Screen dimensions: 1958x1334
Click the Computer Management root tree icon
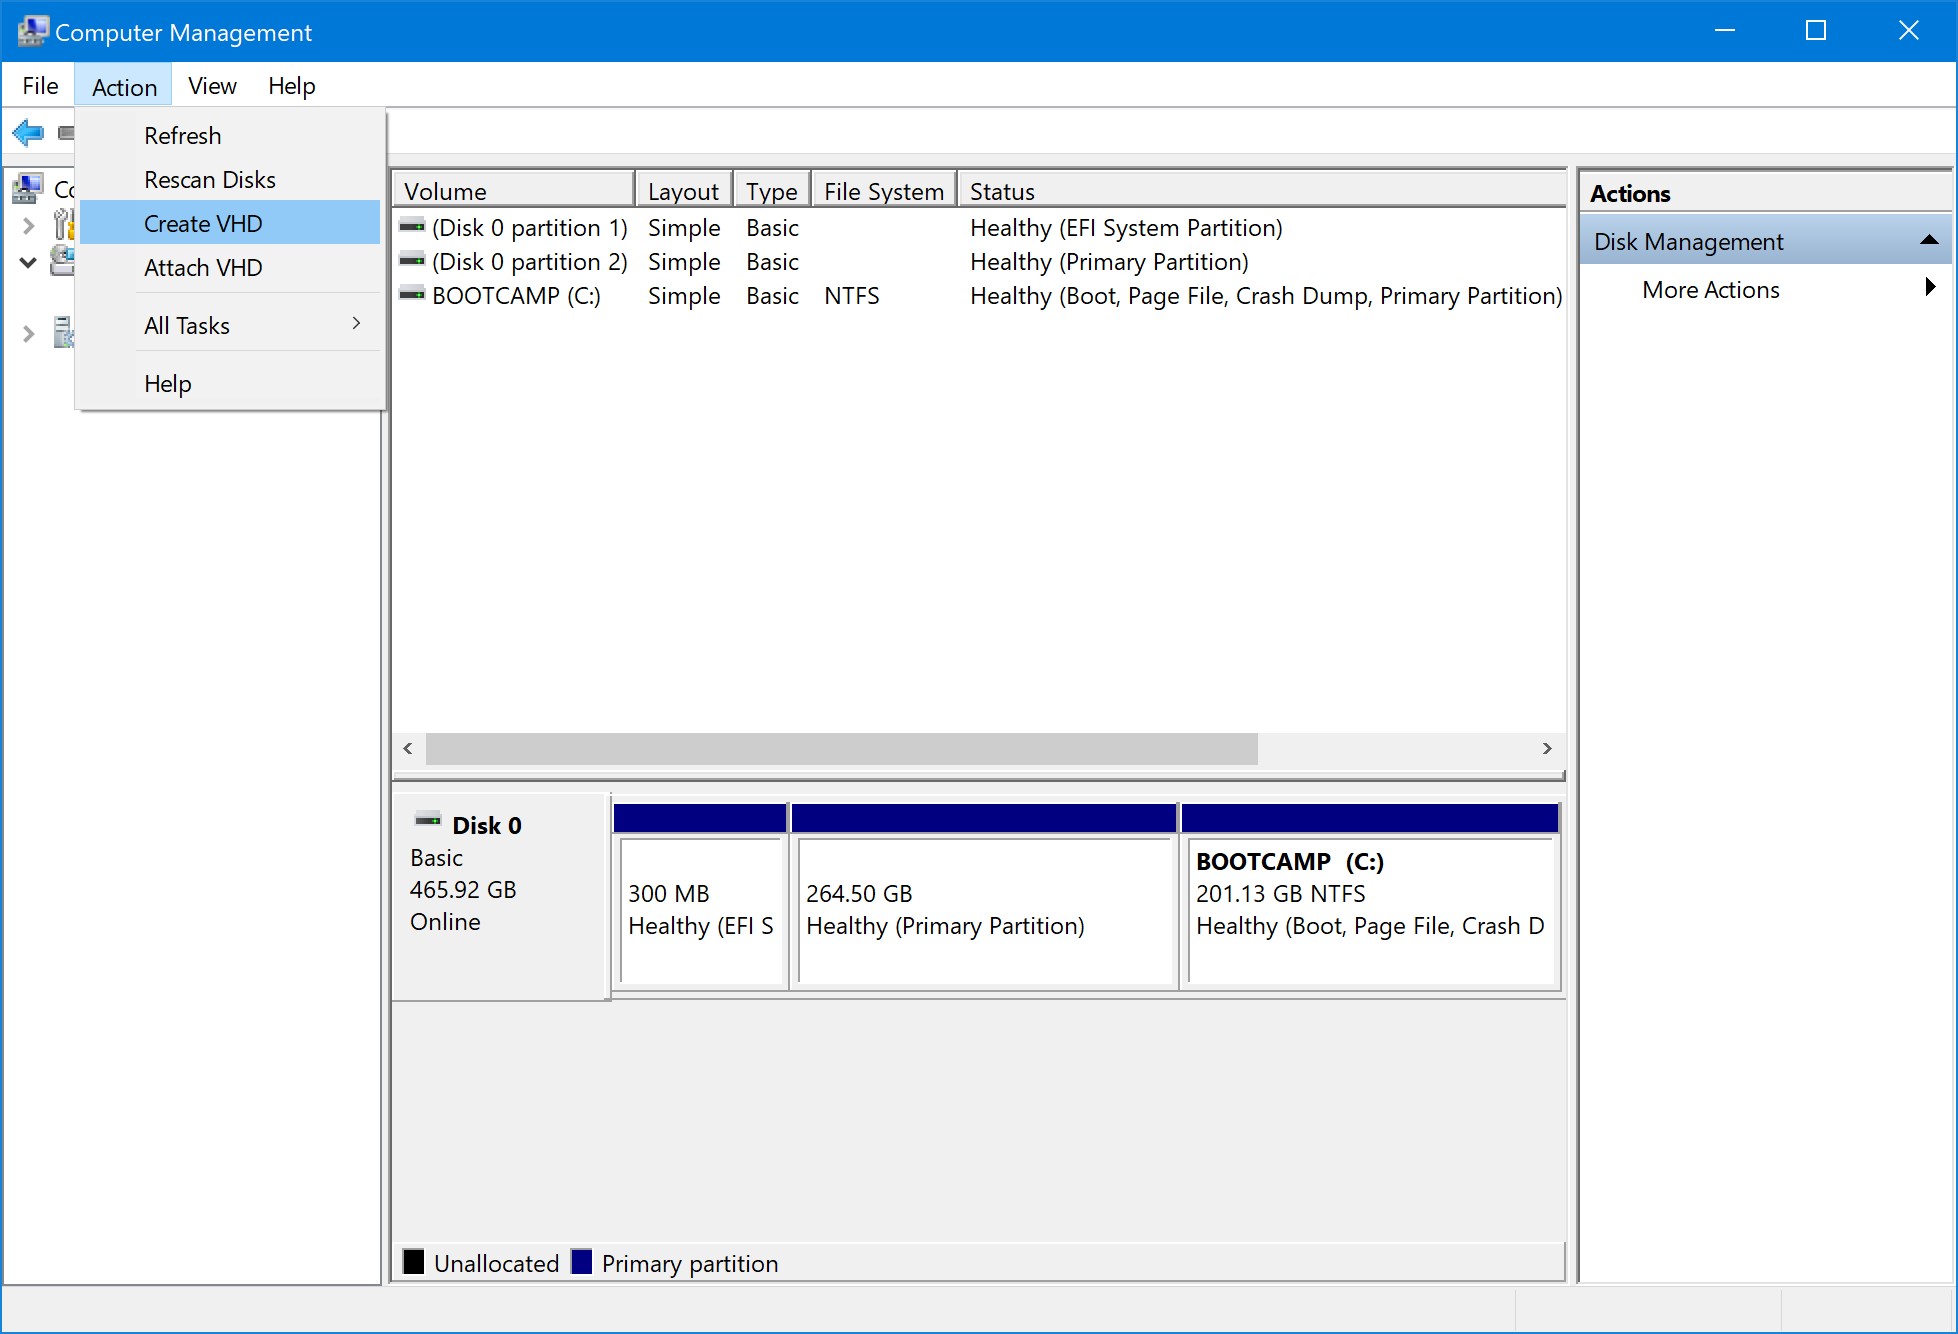pyautogui.click(x=28, y=188)
